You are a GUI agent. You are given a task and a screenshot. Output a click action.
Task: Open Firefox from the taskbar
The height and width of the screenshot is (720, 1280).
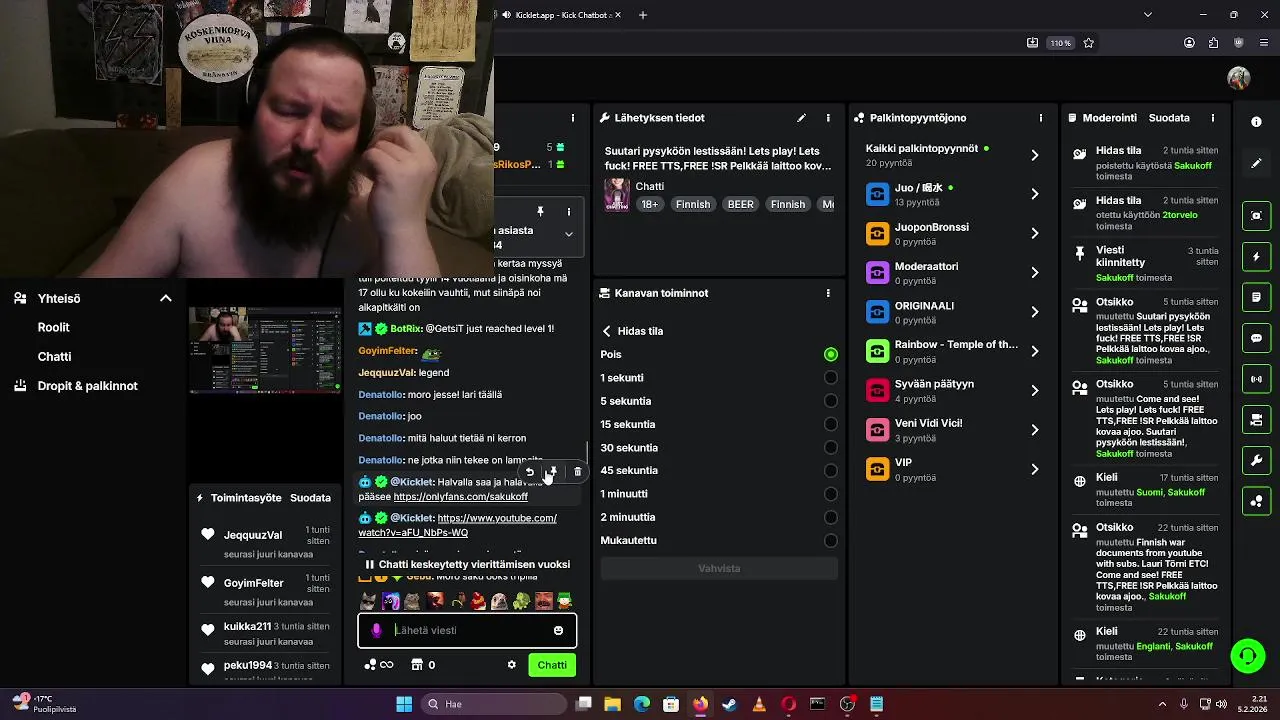coord(700,704)
